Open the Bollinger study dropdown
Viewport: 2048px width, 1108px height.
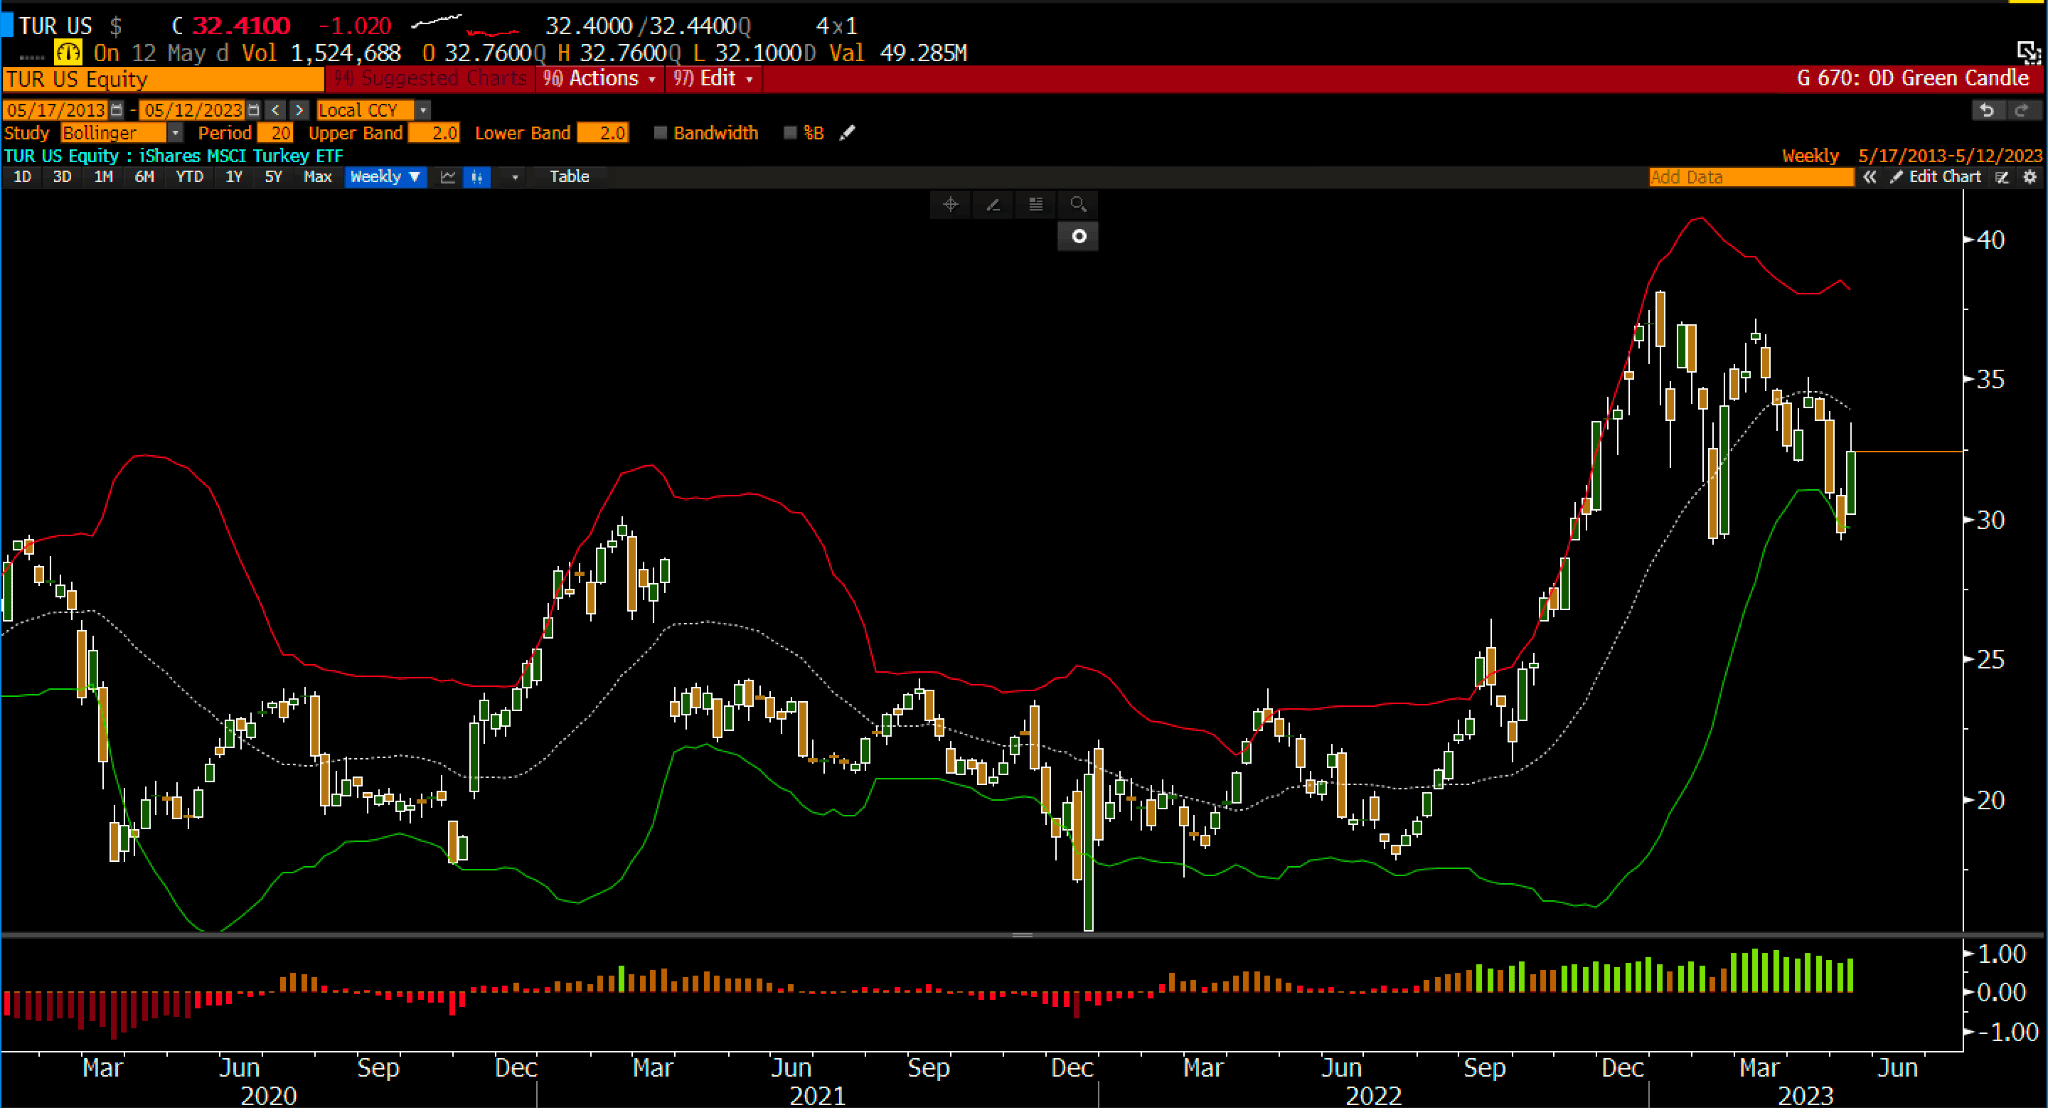175,133
